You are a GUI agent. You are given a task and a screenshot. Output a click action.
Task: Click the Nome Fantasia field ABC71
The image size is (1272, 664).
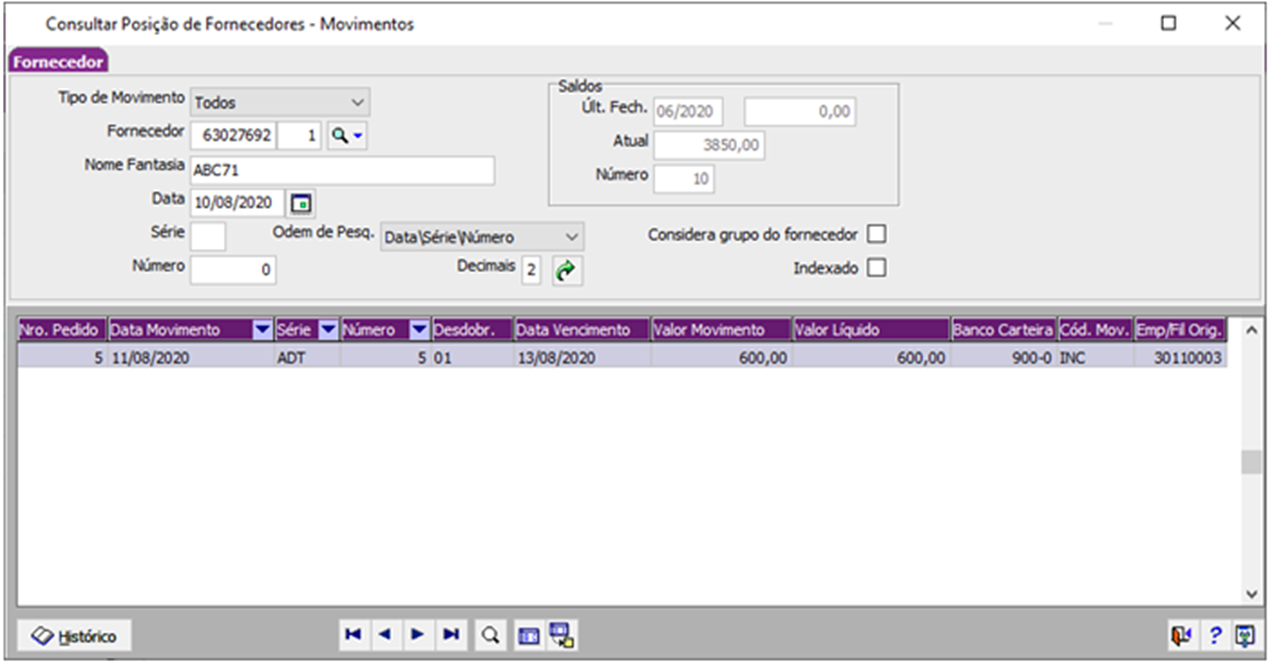tap(342, 170)
